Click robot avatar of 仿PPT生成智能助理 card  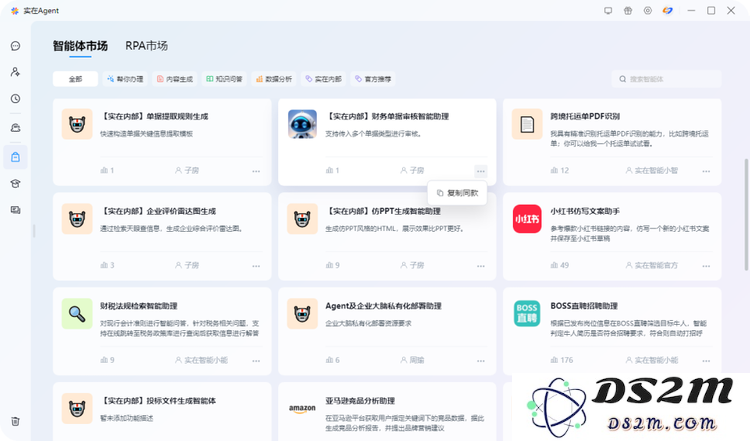pos(302,219)
